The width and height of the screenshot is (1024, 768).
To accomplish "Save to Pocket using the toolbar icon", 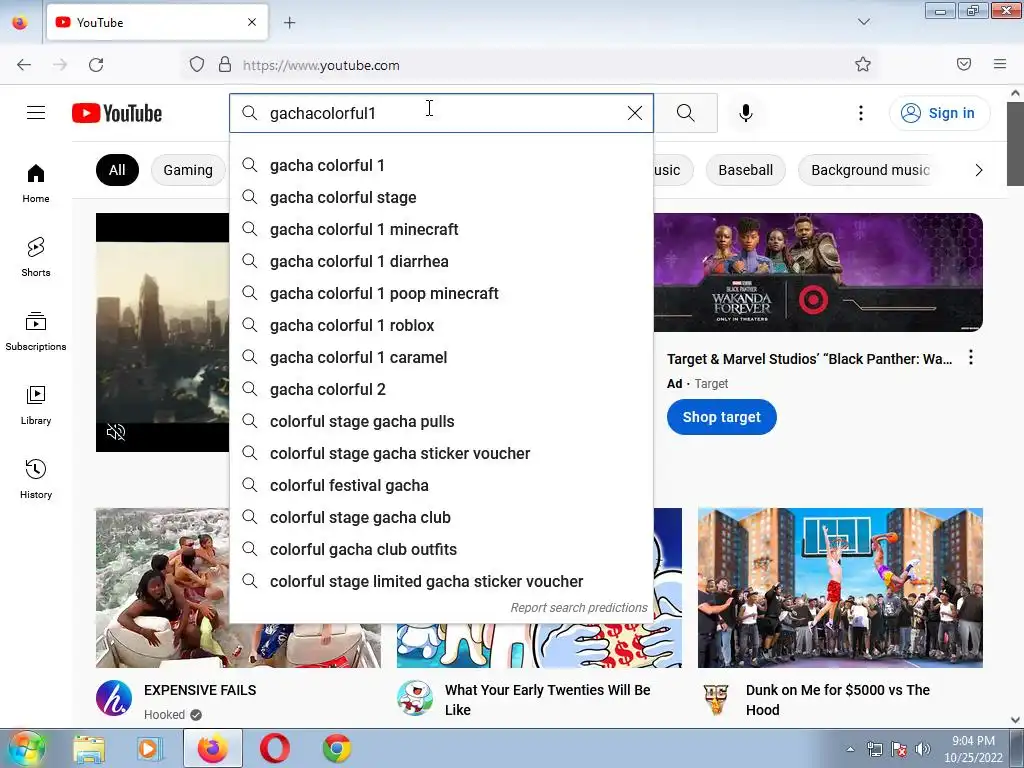I will 963,64.
